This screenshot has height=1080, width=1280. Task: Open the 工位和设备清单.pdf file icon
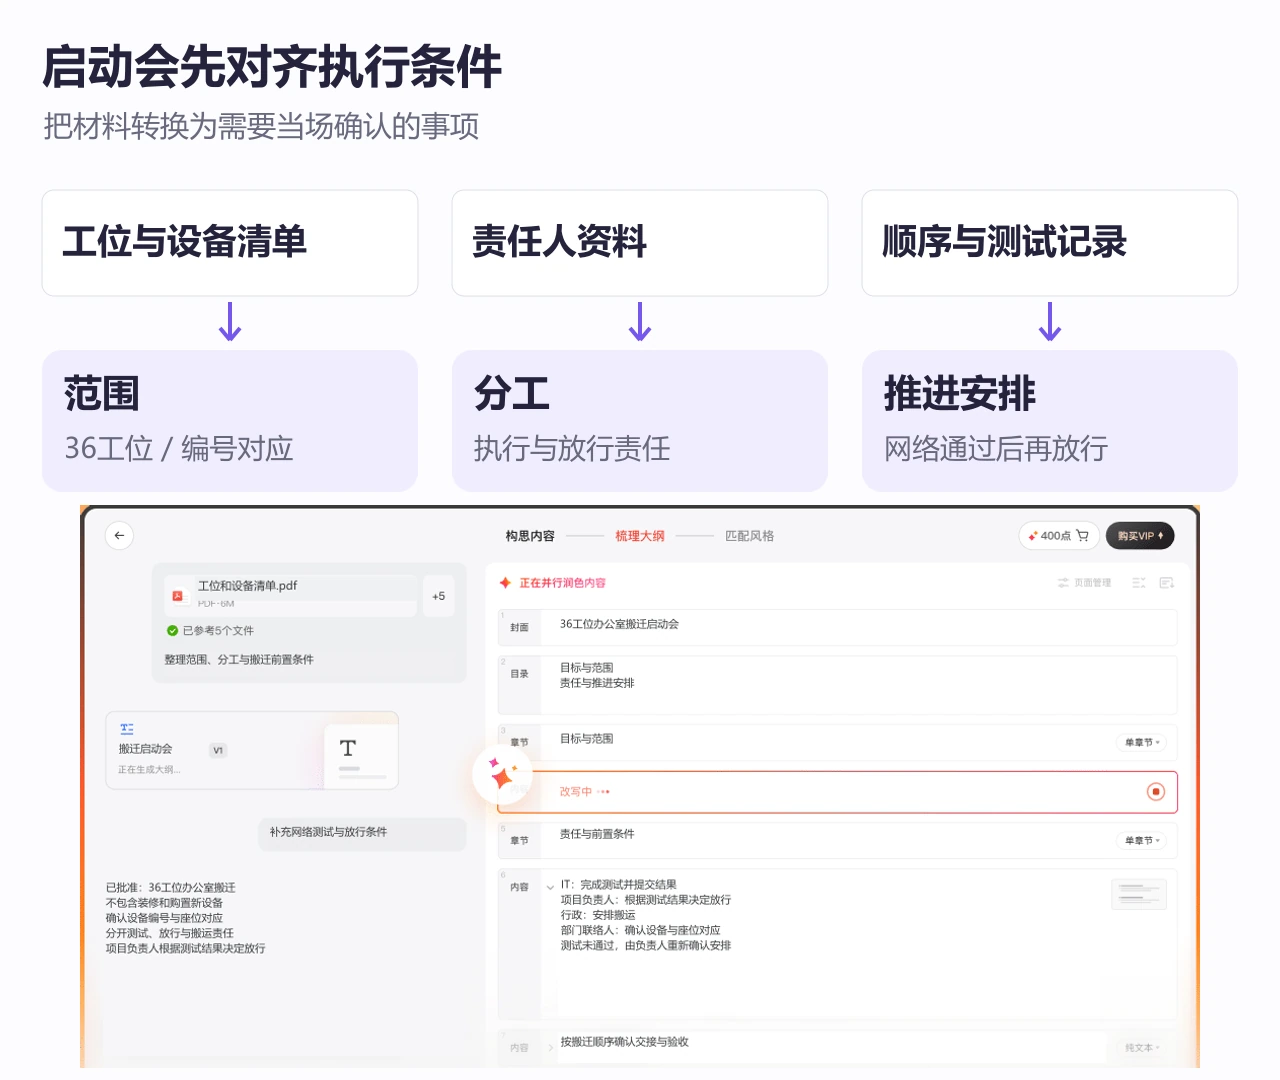point(179,596)
